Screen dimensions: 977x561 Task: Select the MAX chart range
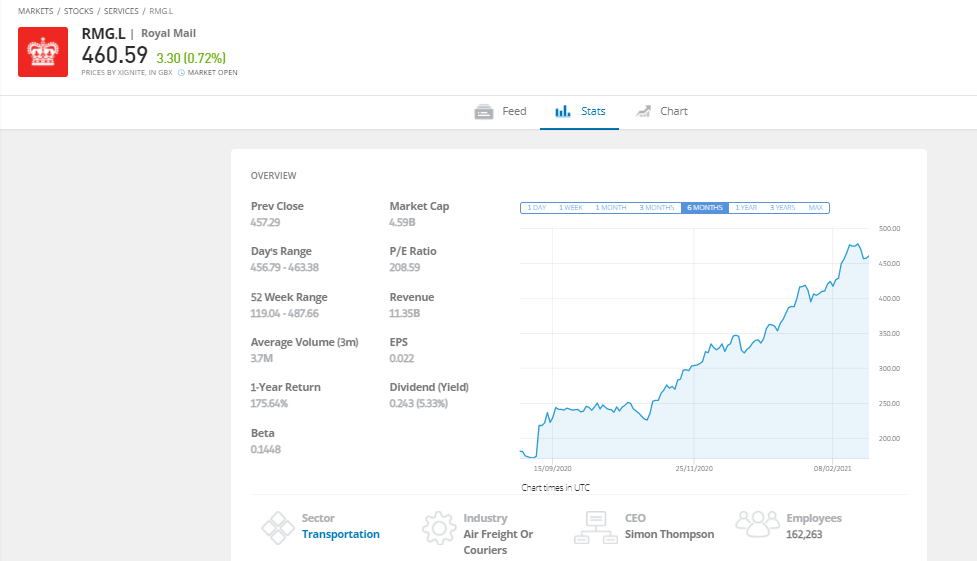[816, 208]
